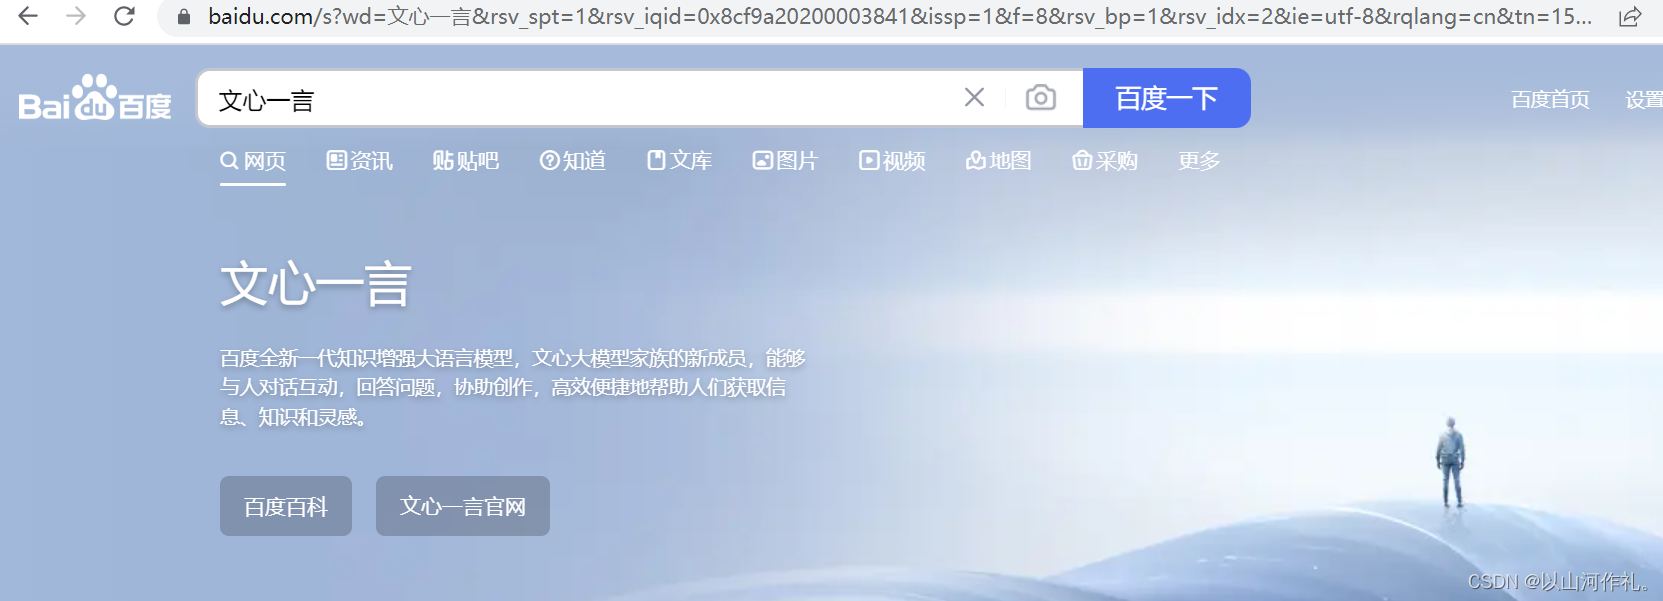Click the 文心一言 heading title
Image resolution: width=1663 pixels, height=601 pixels.
(x=316, y=284)
